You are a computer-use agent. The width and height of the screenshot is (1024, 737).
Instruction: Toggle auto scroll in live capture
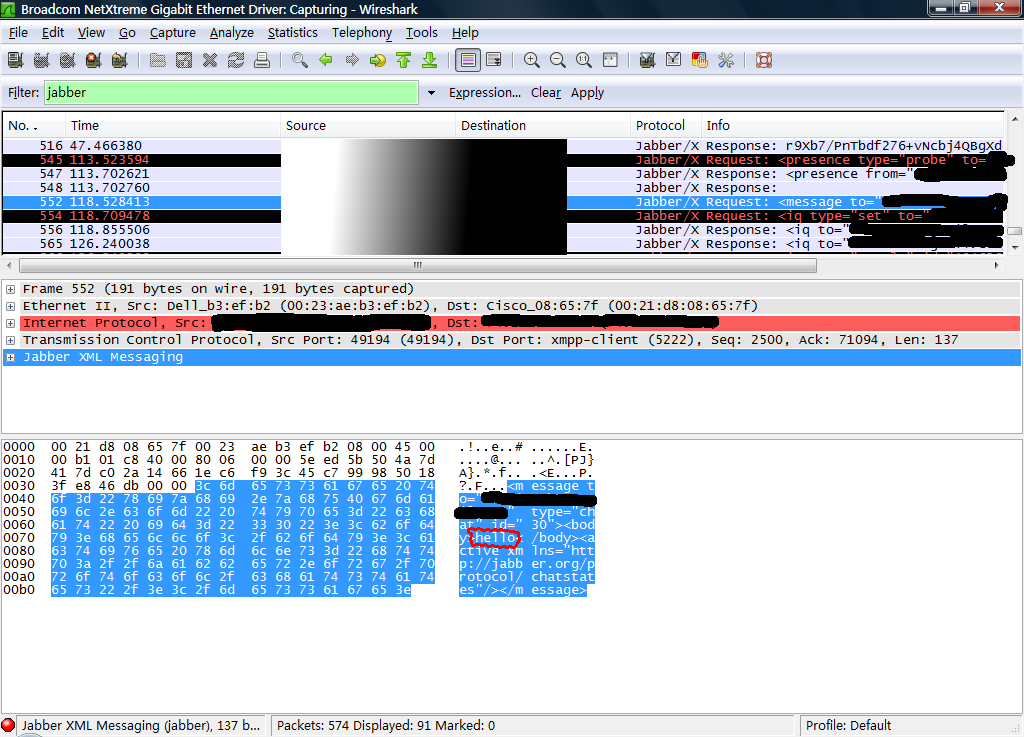(x=494, y=61)
